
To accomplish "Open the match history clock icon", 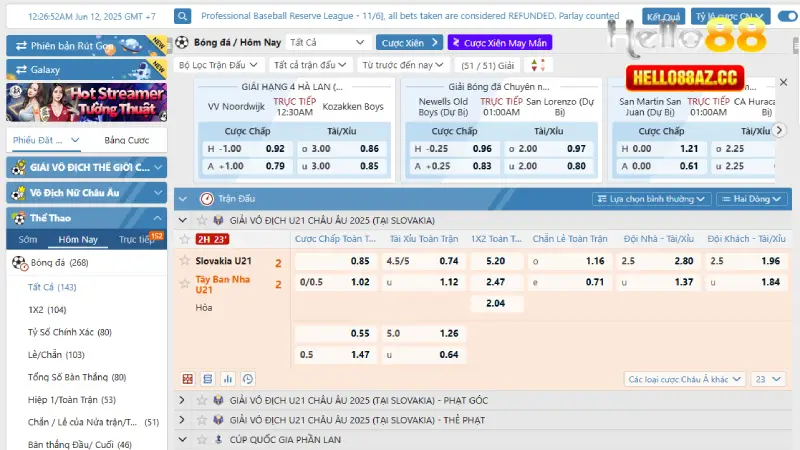I will [x=248, y=379].
